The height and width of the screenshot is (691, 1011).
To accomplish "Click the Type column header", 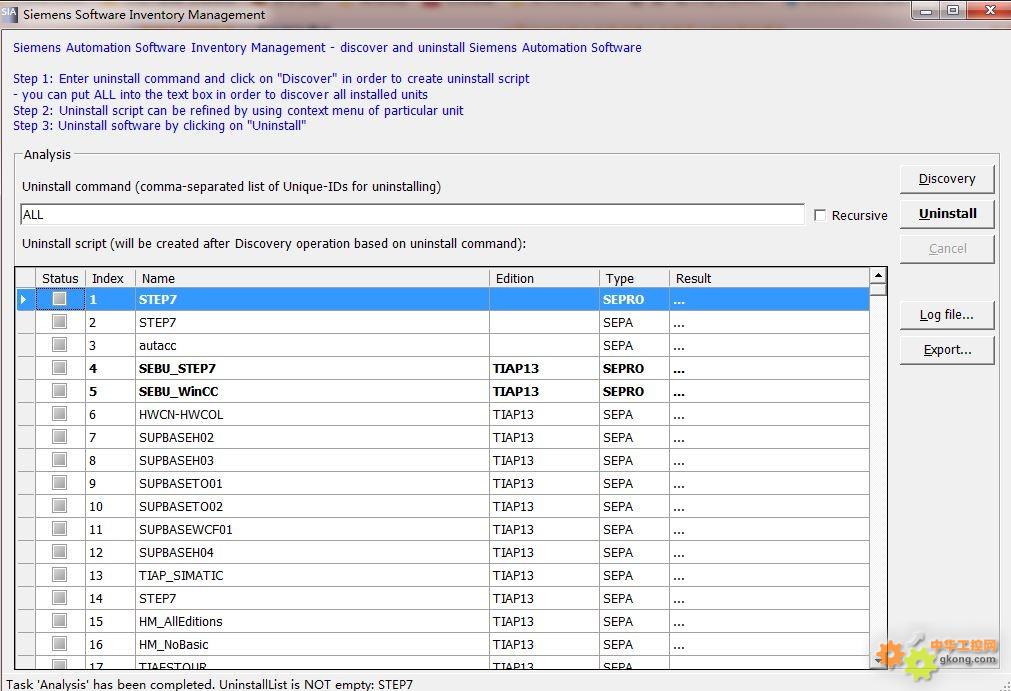I will click(634, 278).
